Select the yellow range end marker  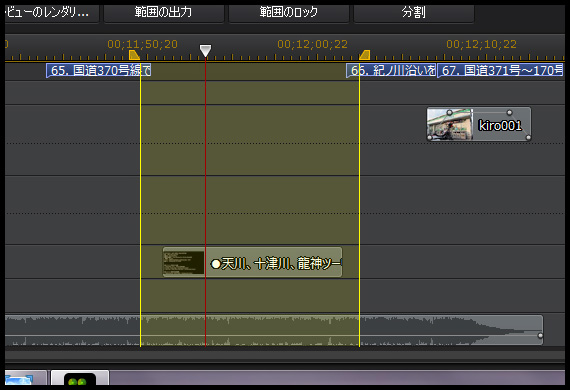click(x=365, y=55)
